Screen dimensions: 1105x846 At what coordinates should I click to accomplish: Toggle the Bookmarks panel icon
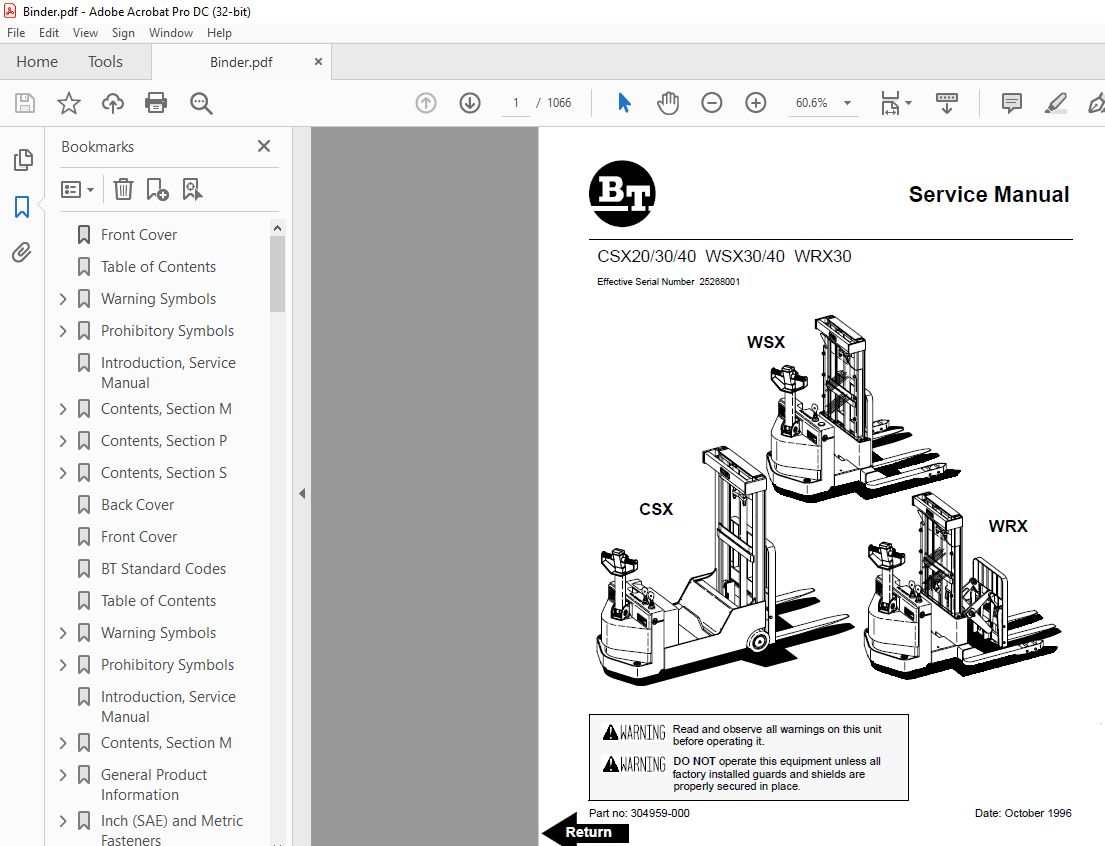click(23, 207)
